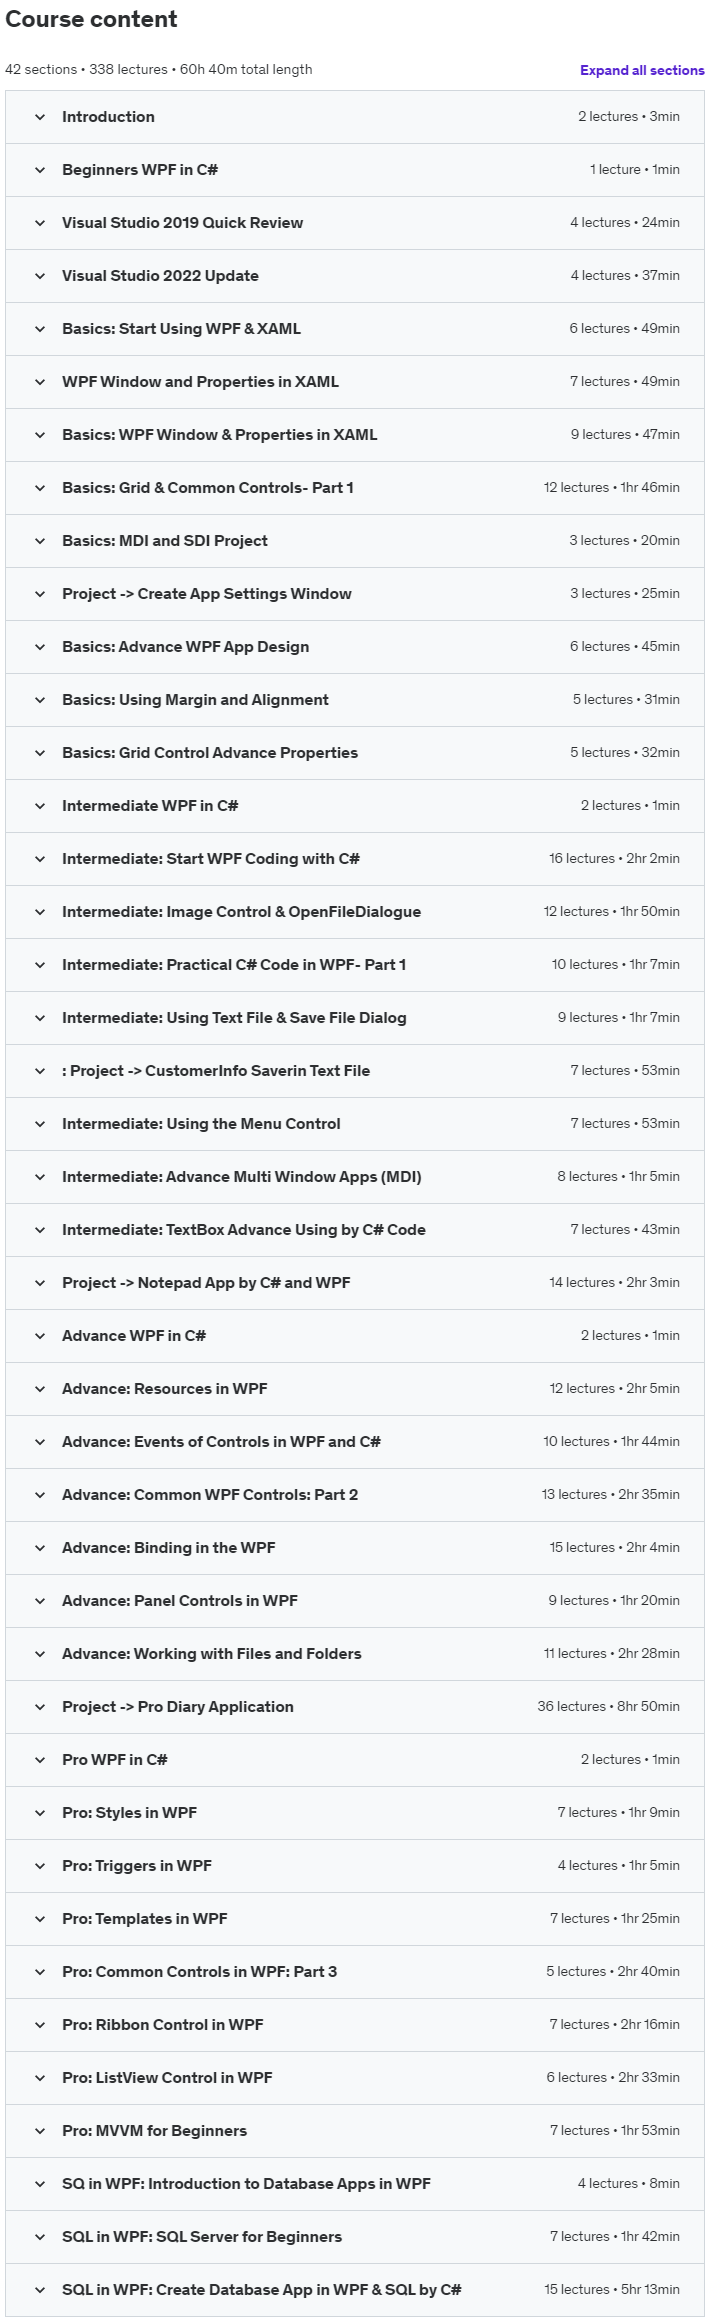
Task: Expand SQL Server for Beginners chevron
Action: click(x=40, y=2237)
